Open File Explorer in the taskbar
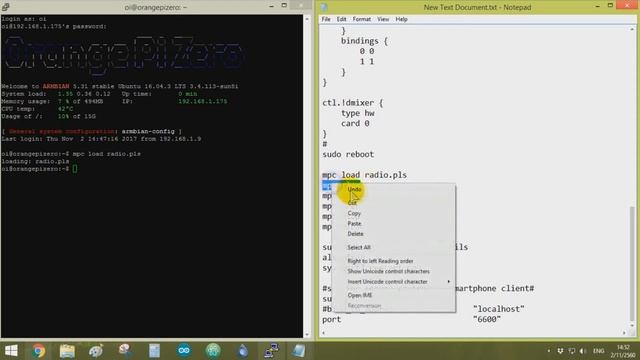 point(67,351)
